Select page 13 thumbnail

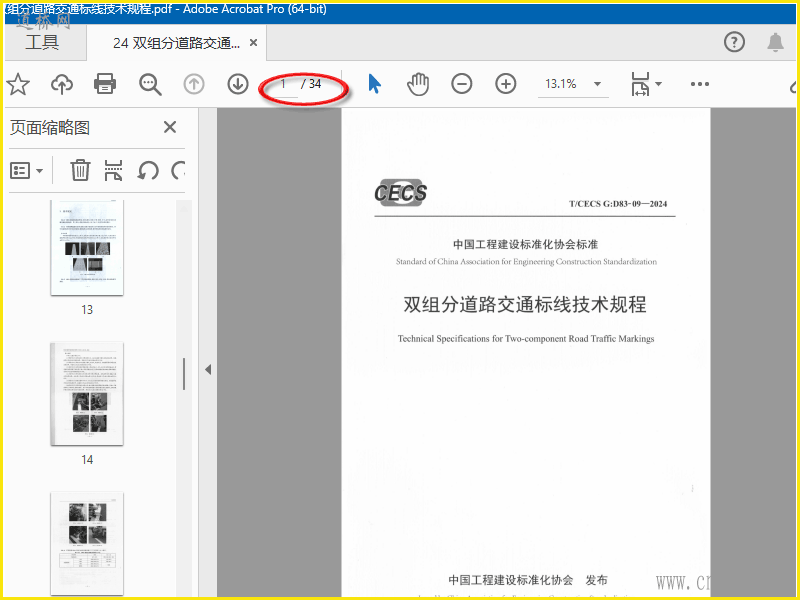[x=87, y=247]
